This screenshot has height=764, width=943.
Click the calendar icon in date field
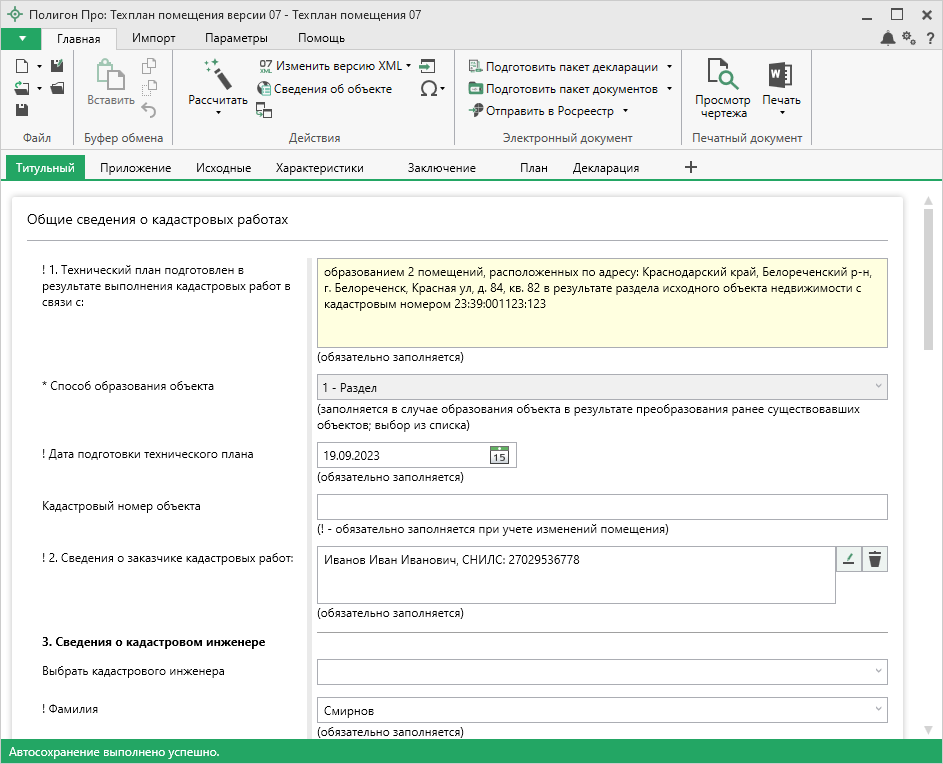[x=499, y=456]
